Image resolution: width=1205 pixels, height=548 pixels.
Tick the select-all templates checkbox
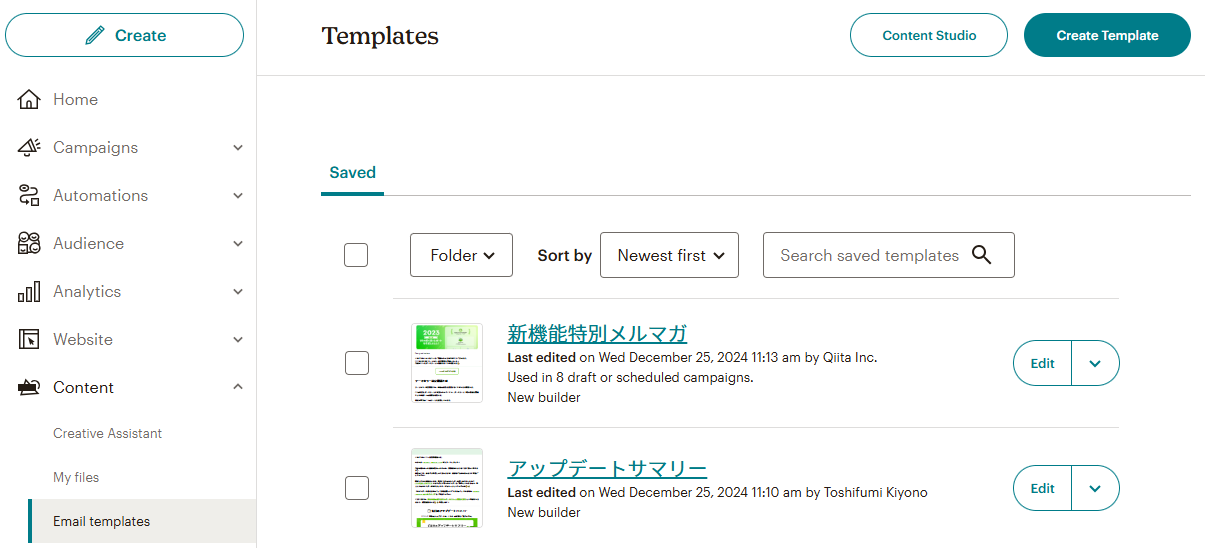click(x=356, y=255)
